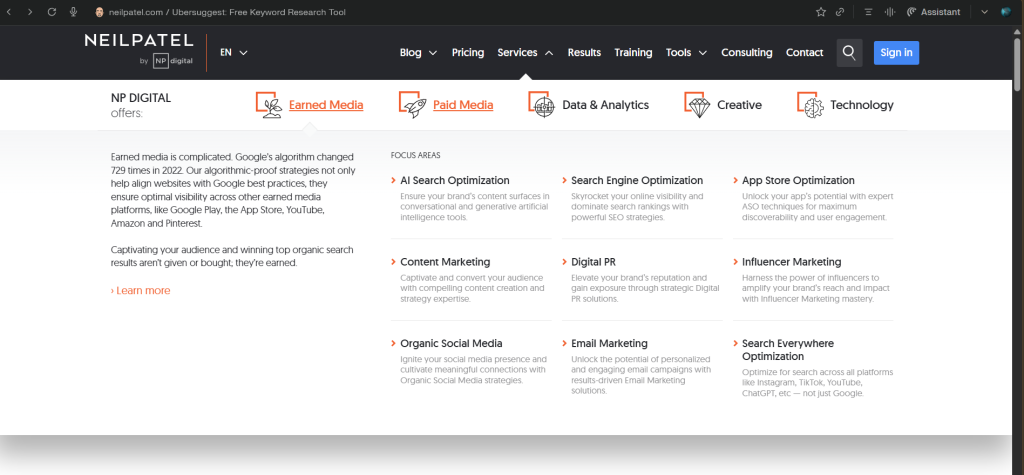Click the Sign in button
Viewport: 1024px width, 475px height.
pyautogui.click(x=896, y=53)
